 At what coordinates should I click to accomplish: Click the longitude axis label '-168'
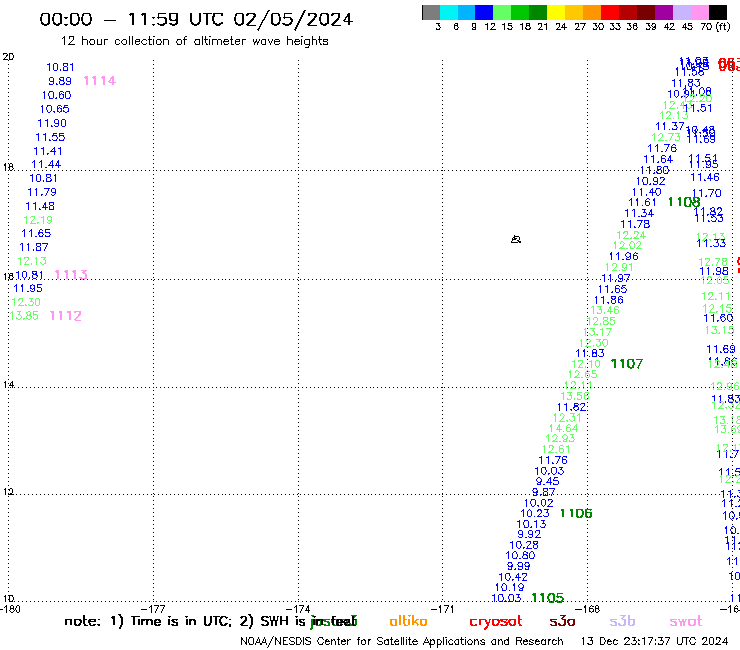(588, 609)
